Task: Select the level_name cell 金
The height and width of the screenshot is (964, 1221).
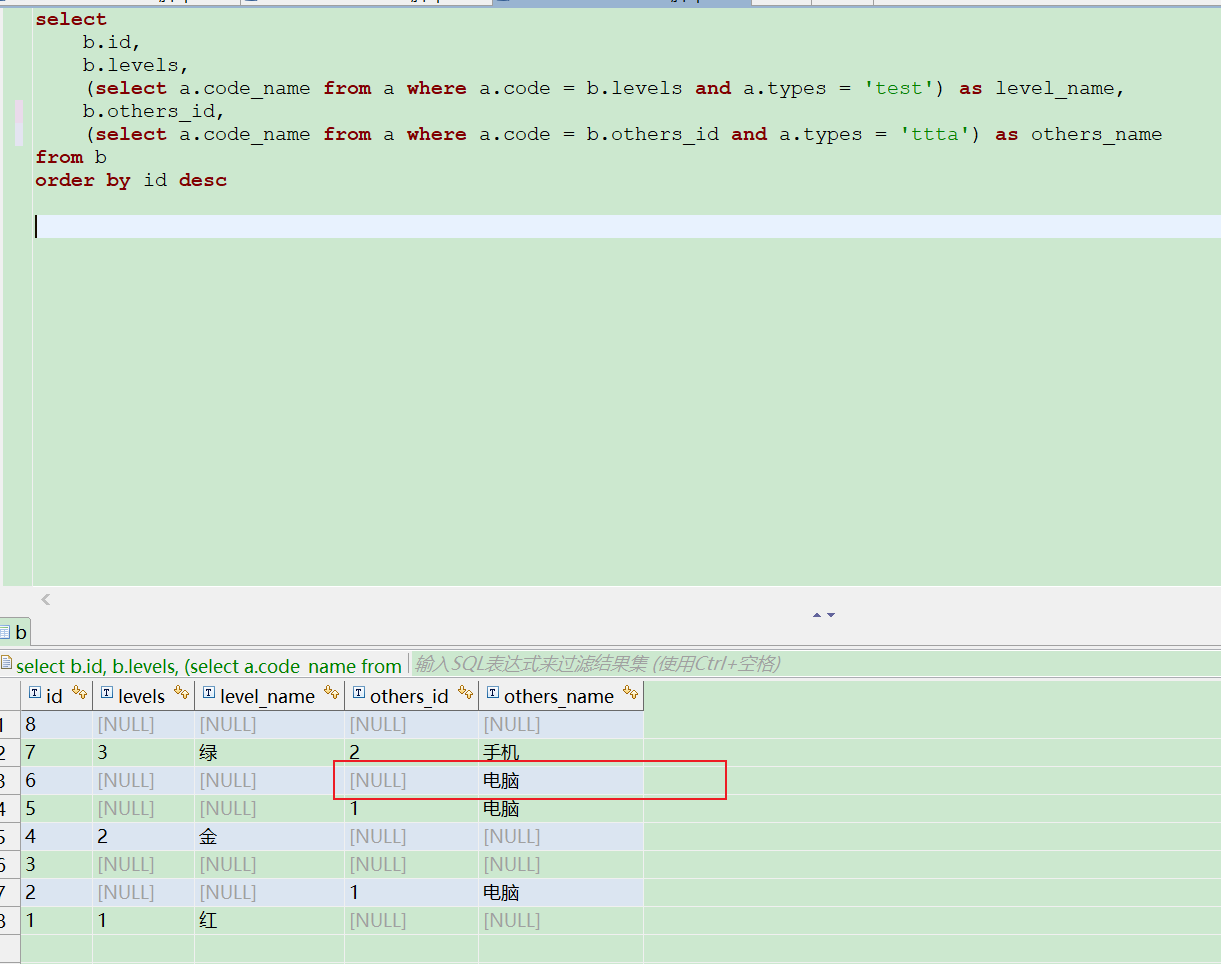Action: pyautogui.click(x=269, y=836)
